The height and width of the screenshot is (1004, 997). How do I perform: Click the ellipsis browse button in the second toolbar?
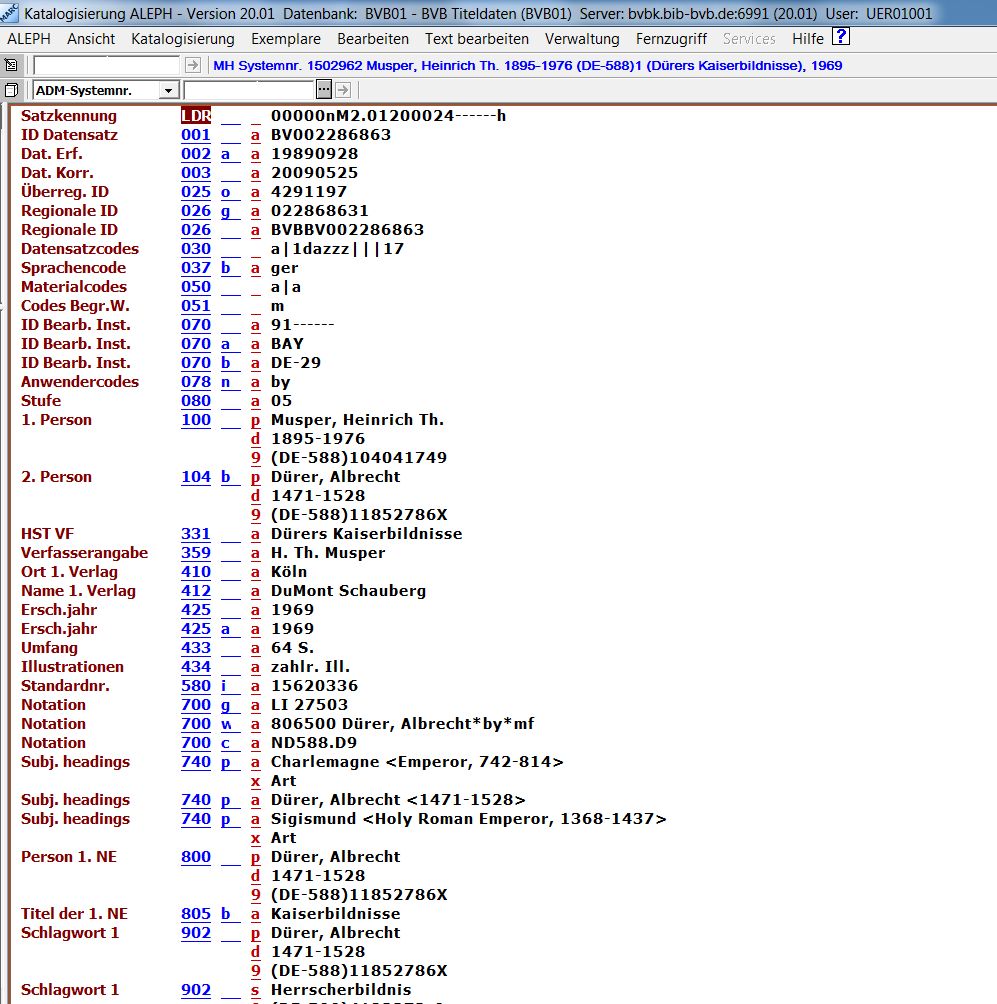(324, 90)
